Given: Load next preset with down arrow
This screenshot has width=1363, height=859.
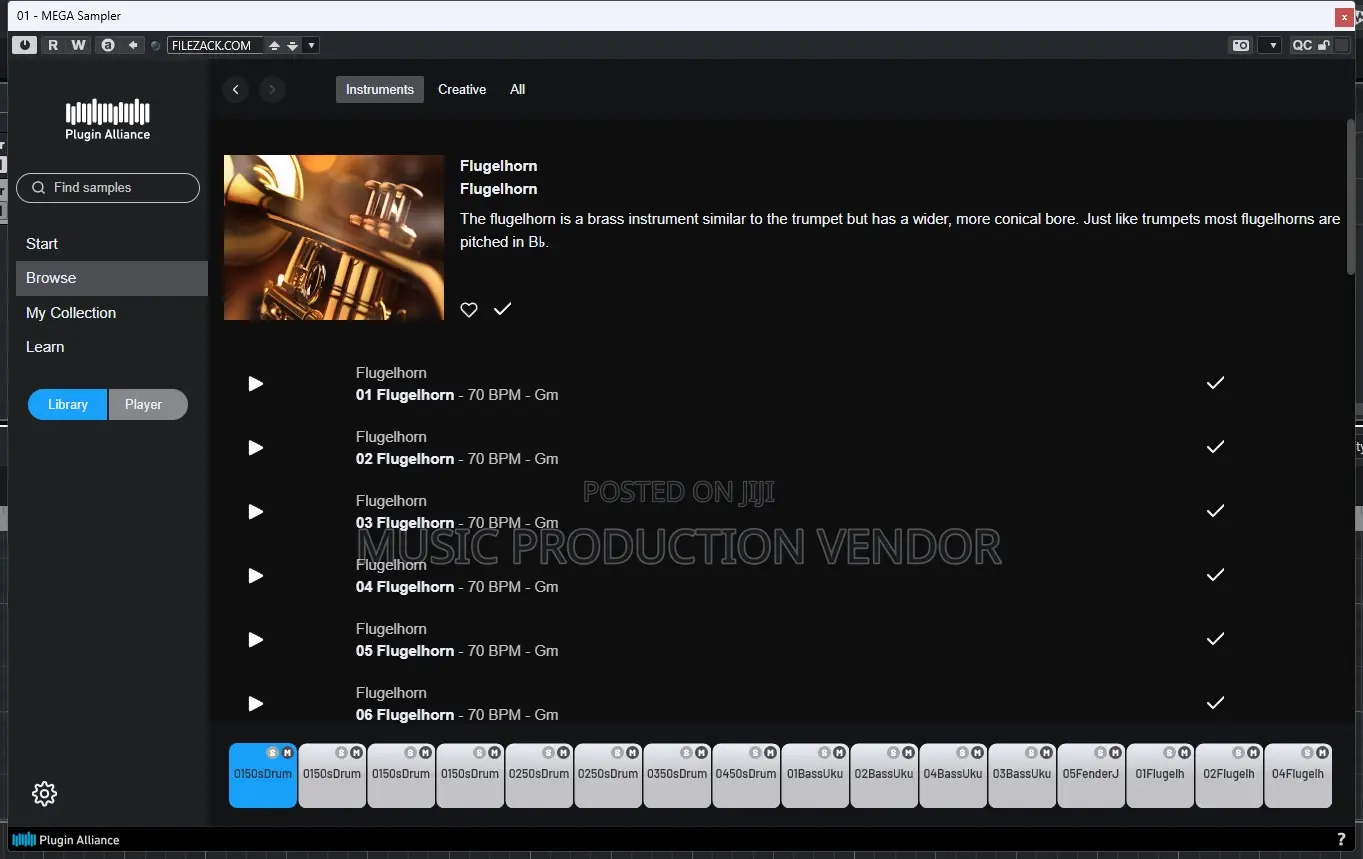Looking at the screenshot, I should click(292, 45).
